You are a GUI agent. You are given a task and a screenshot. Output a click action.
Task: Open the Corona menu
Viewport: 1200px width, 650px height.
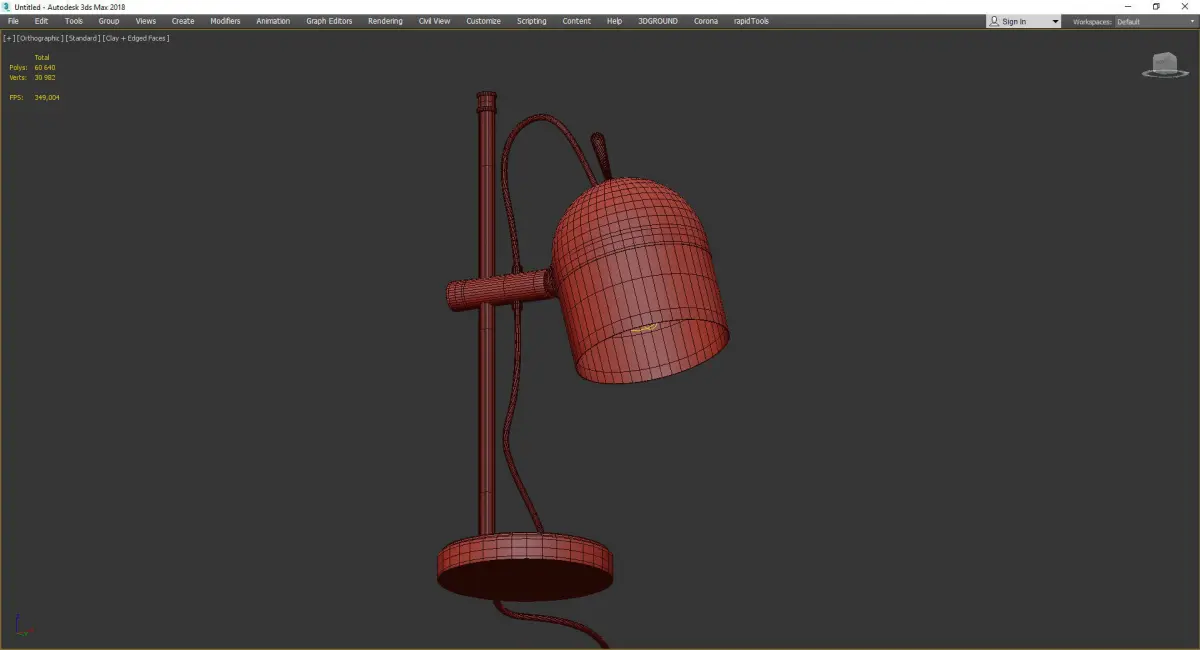point(706,21)
